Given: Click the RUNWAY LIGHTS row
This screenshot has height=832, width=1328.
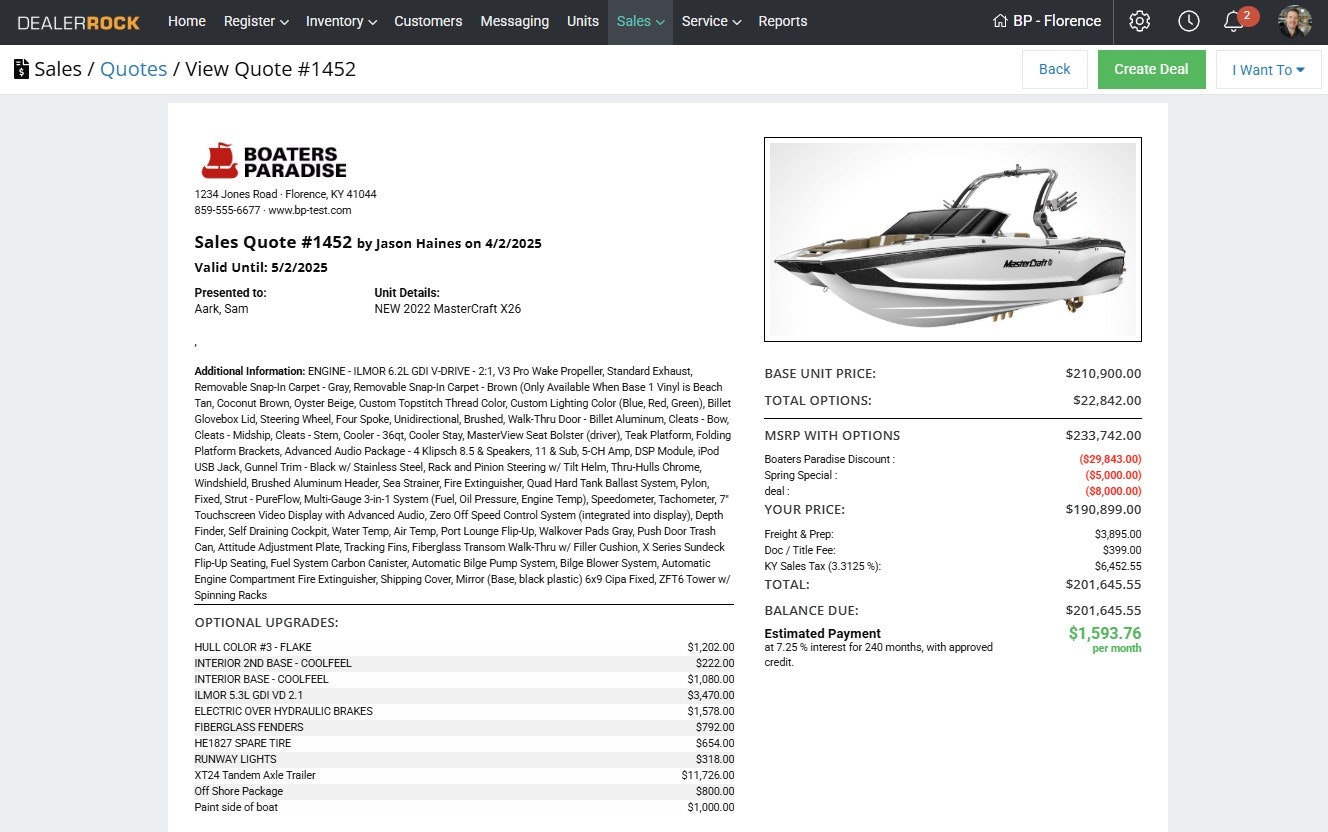Looking at the screenshot, I should [464, 759].
